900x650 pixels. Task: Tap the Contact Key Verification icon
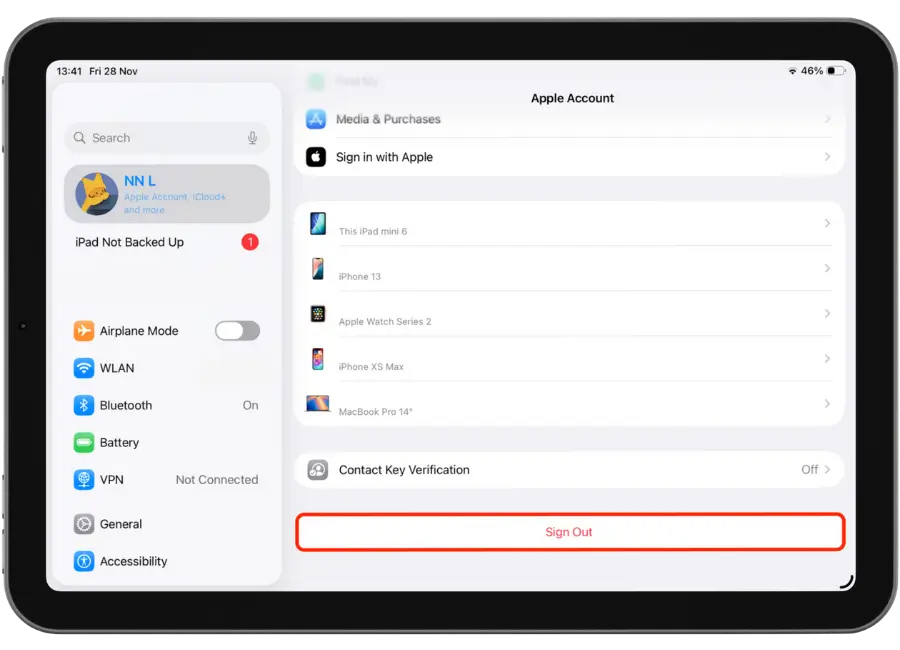pos(318,470)
